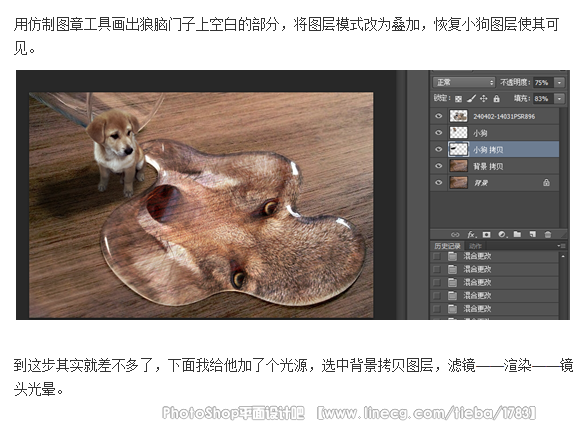Viewport: 586px width, 430px height.
Task: Toggle visibility of the 小狗 layer
Action: 439,133
